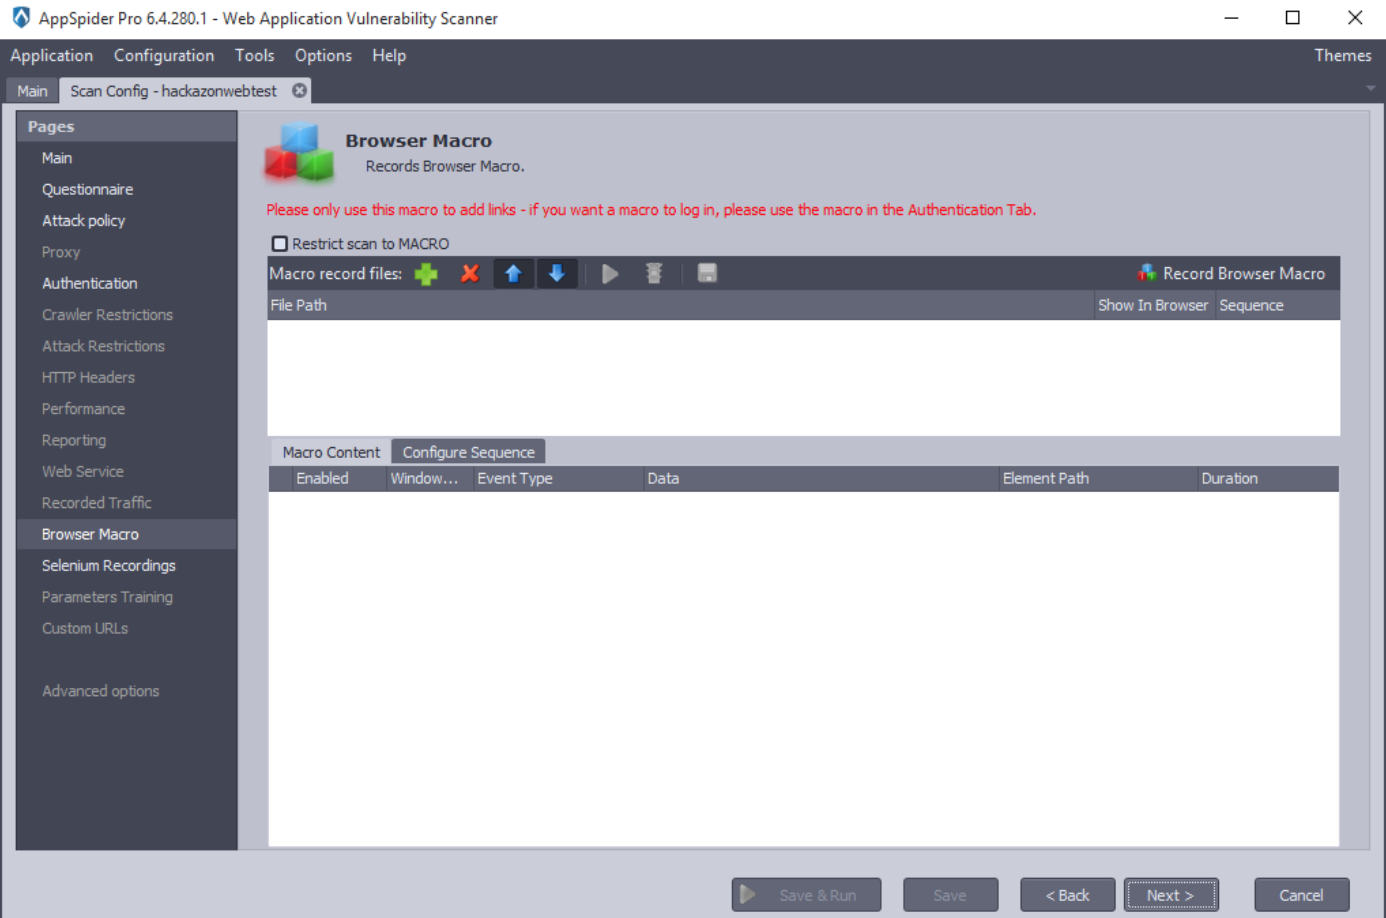The image size is (1386, 918).
Task: Open the Tools menu
Action: 255,55
